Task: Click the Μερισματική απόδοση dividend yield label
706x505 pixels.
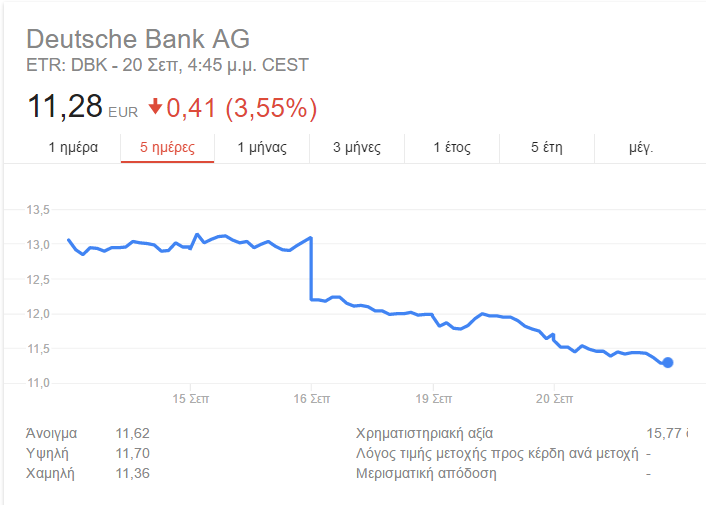Action: (x=426, y=473)
